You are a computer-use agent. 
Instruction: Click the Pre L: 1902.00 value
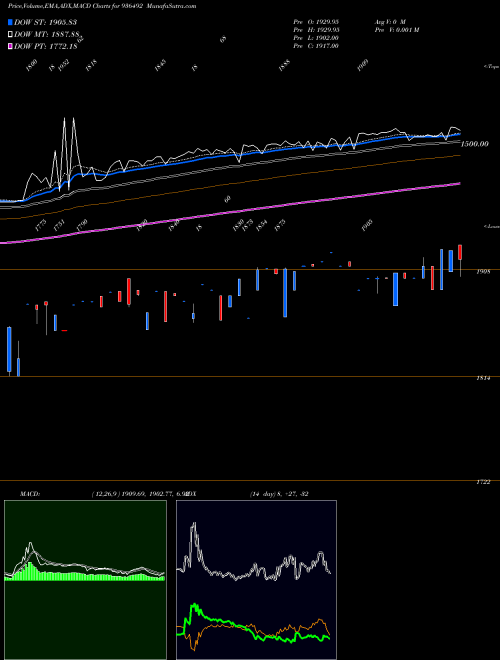click(x=316, y=38)
